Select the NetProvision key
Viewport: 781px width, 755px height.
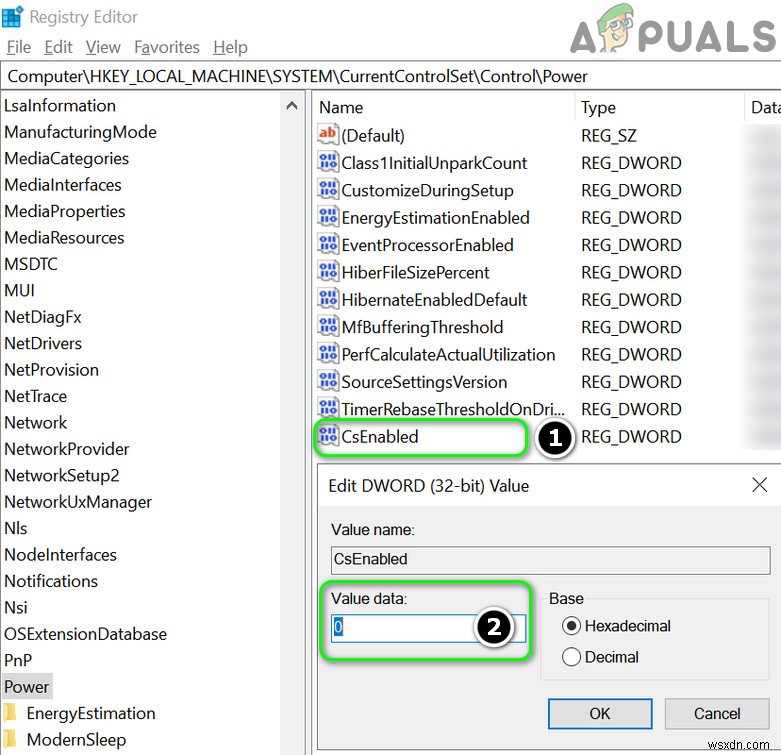(x=51, y=370)
